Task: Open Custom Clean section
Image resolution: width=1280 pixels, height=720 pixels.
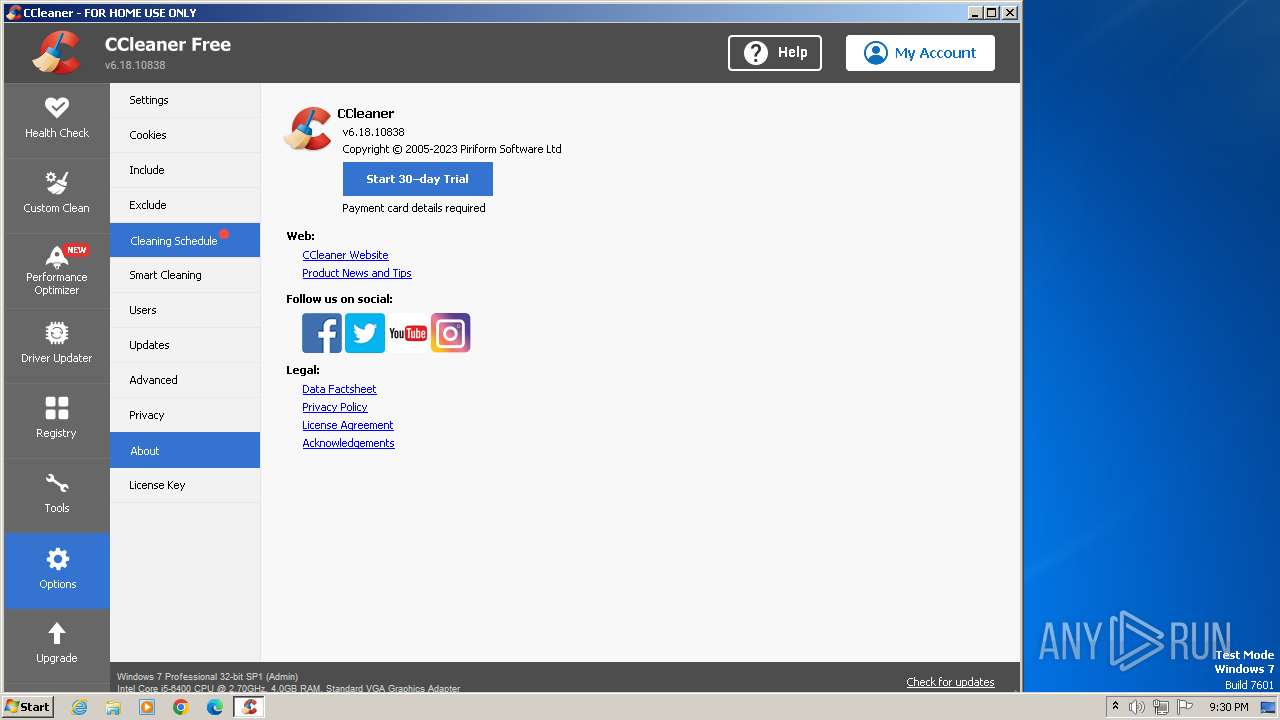Action: click(x=57, y=195)
